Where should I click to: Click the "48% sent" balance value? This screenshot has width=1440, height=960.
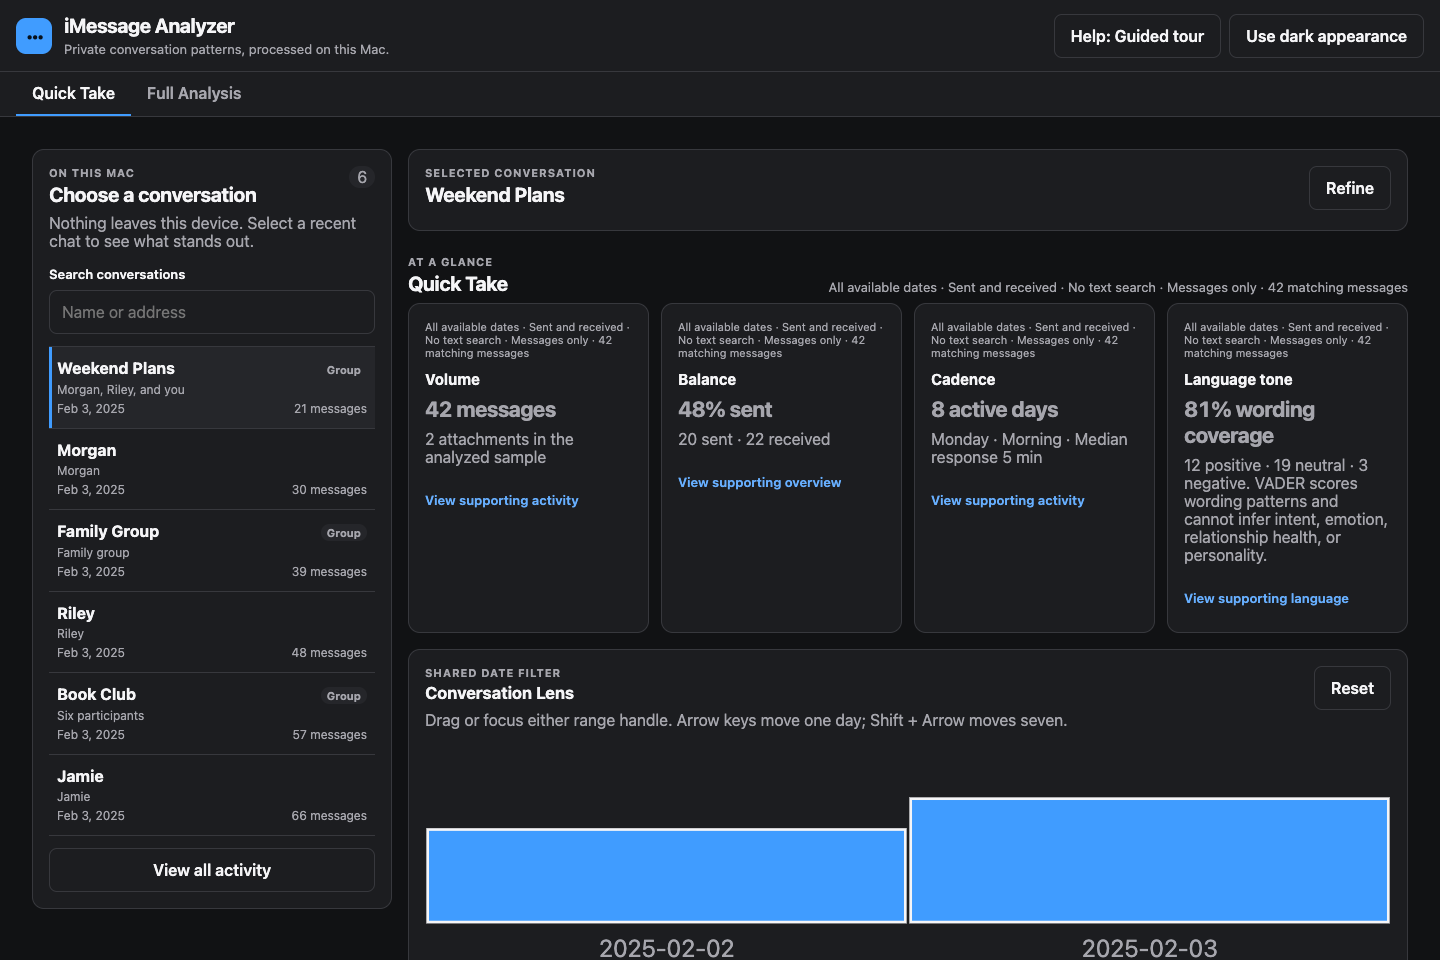(x=725, y=410)
